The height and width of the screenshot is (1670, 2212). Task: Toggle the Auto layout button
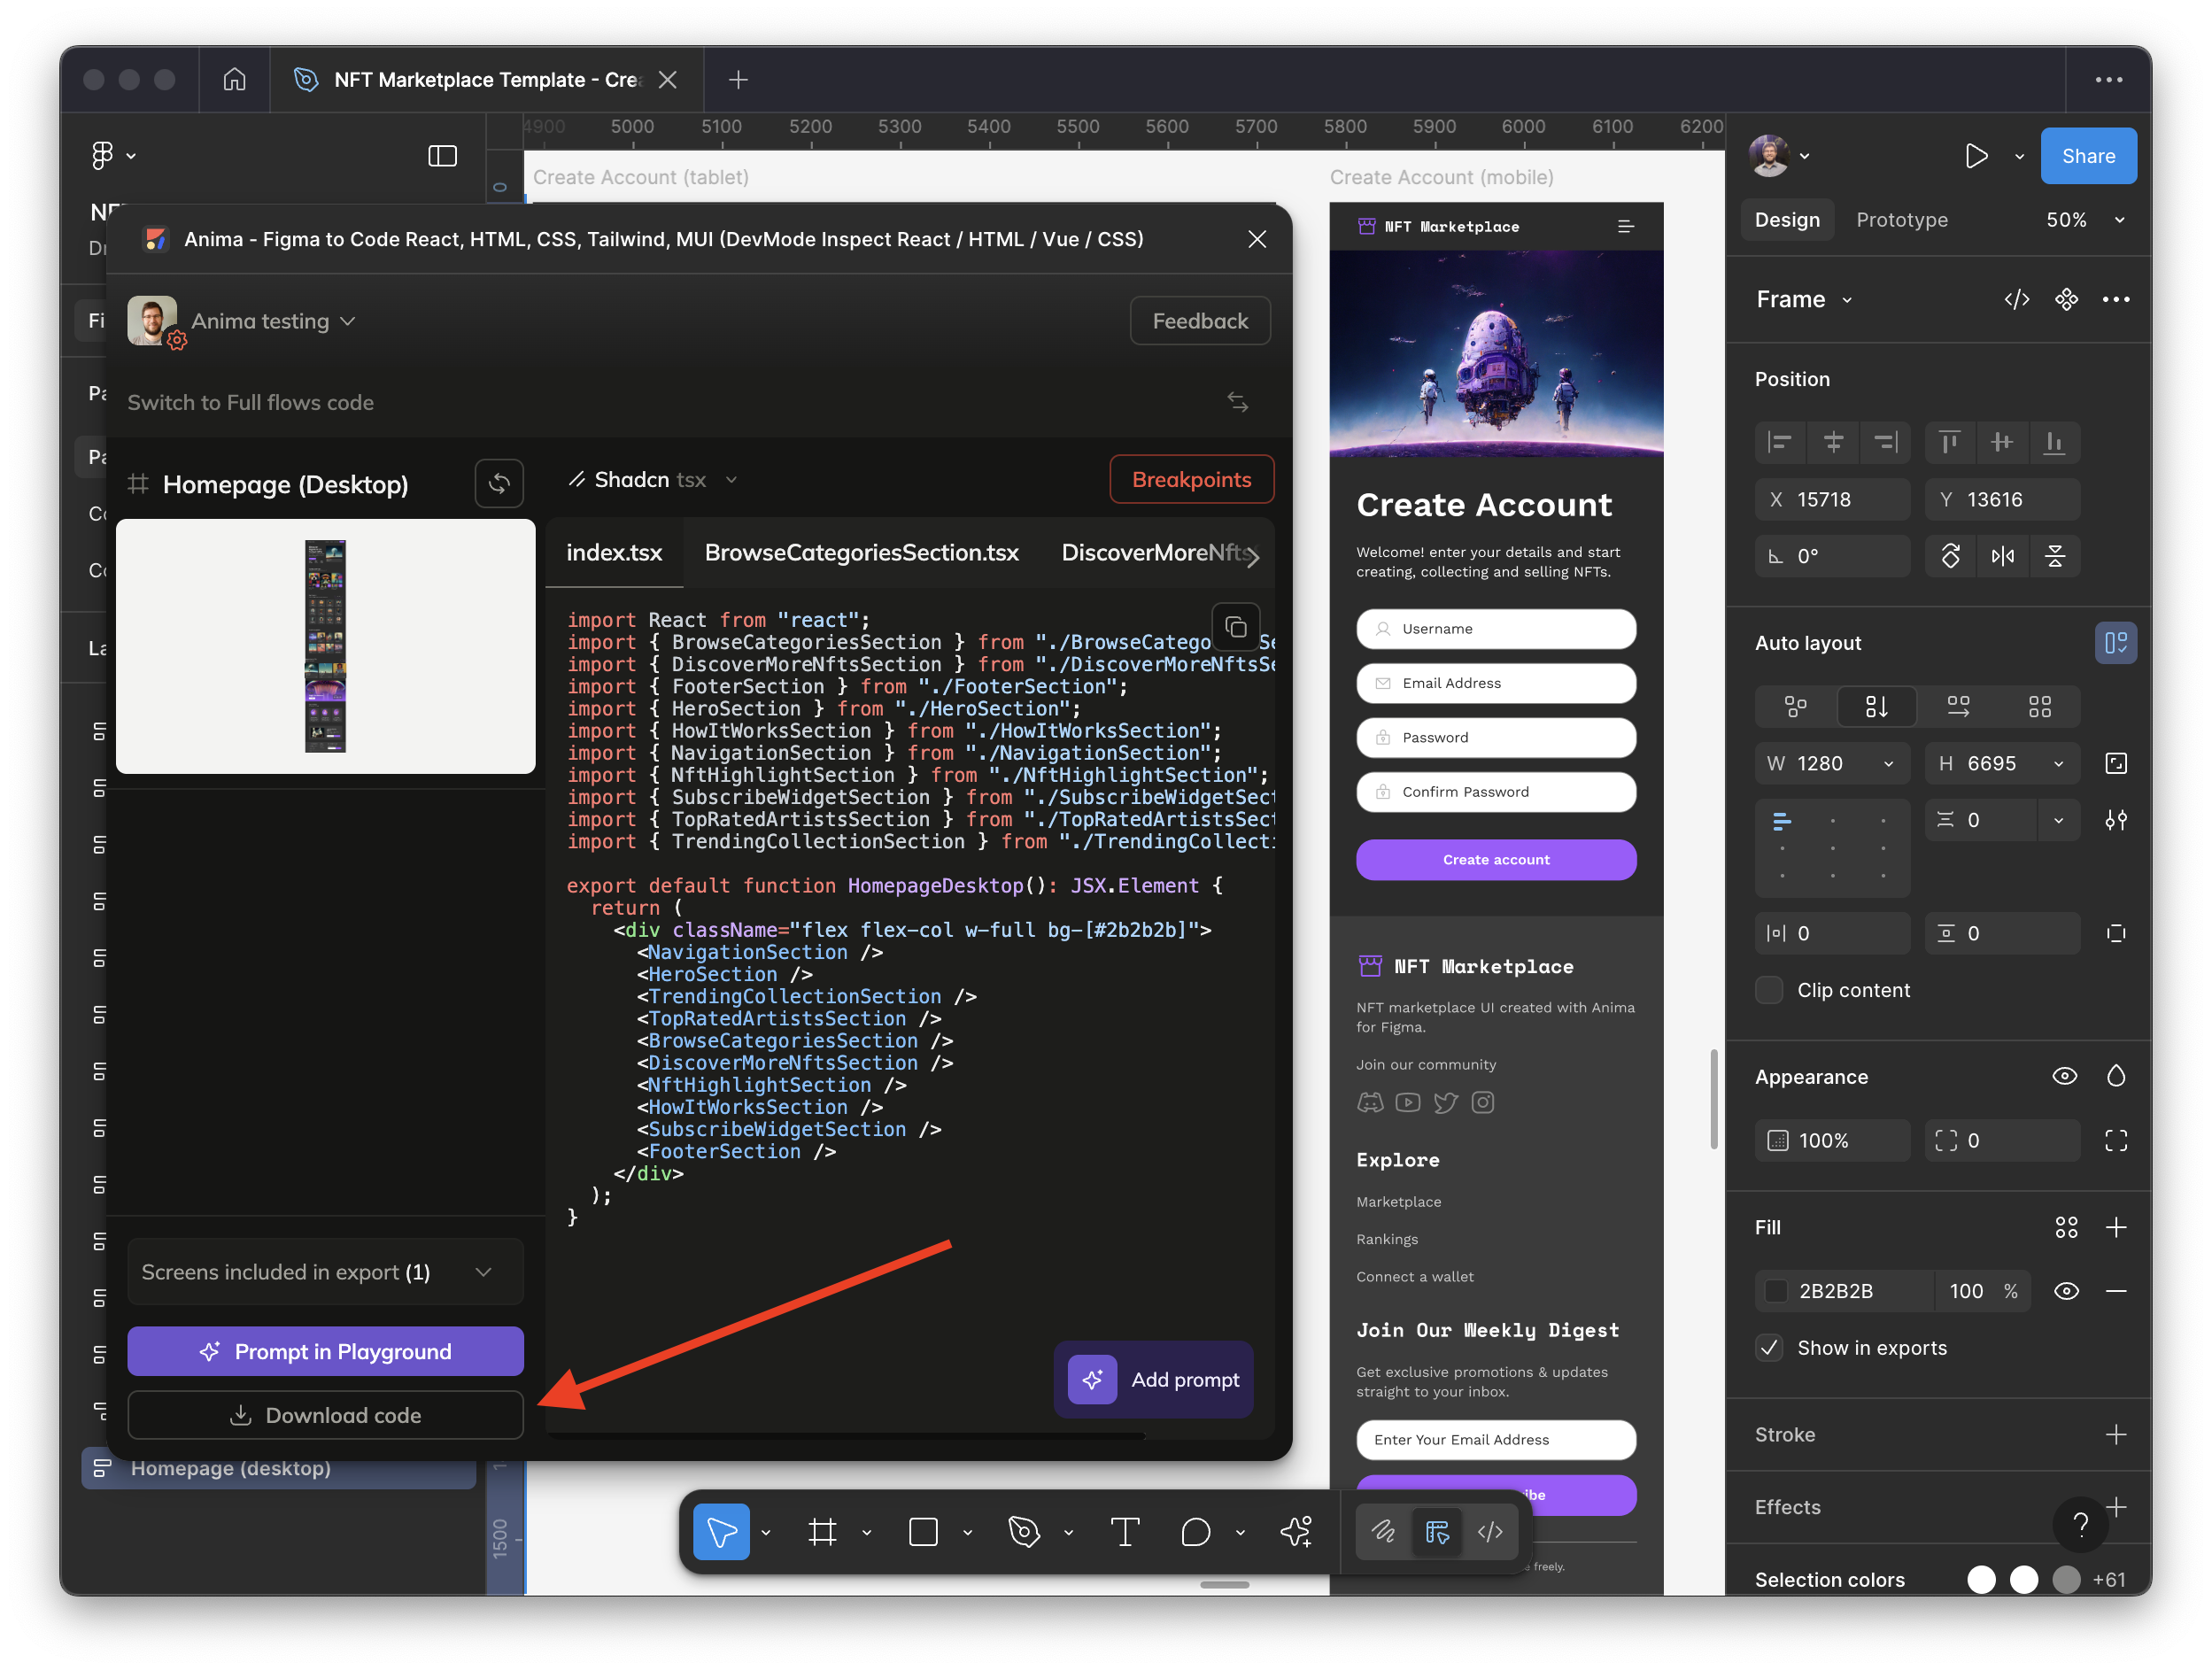pyautogui.click(x=2115, y=643)
